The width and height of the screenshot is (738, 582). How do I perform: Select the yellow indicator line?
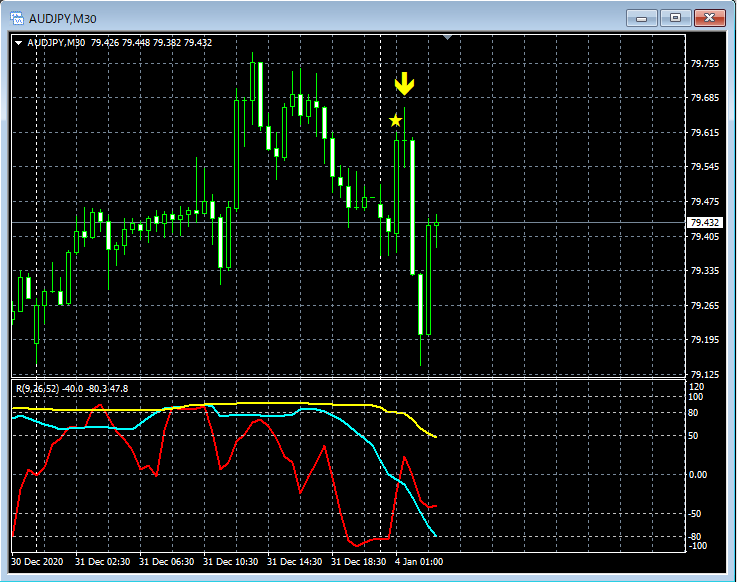tap(300, 403)
